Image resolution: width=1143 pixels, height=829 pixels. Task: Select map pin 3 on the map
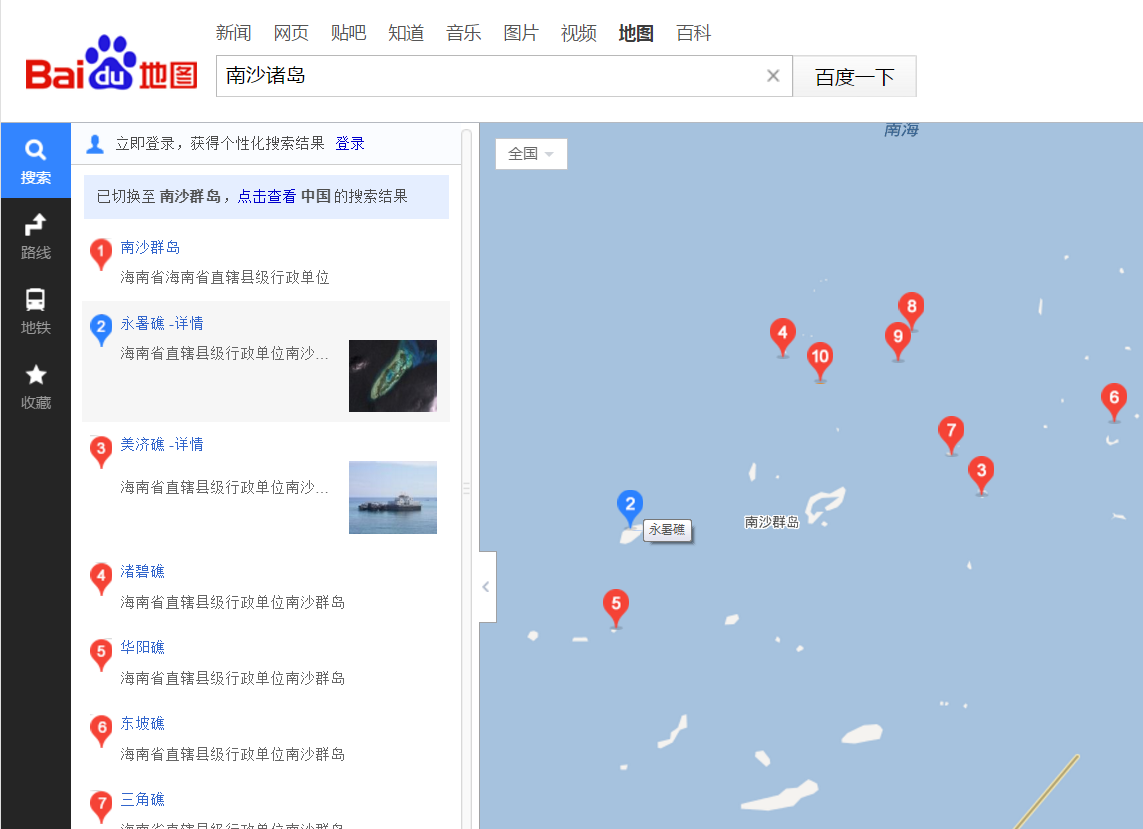tap(981, 475)
